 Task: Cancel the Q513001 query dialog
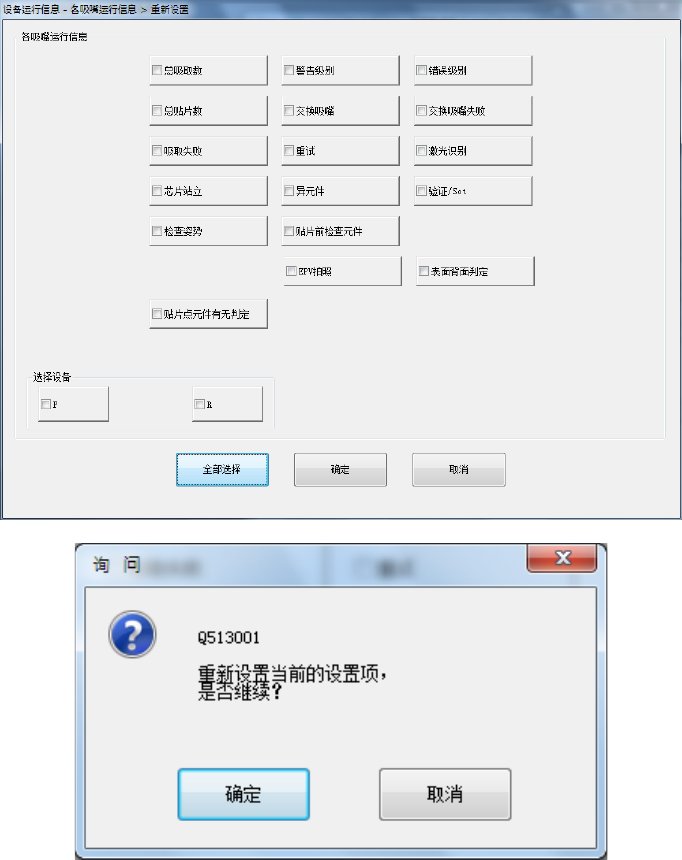click(445, 794)
